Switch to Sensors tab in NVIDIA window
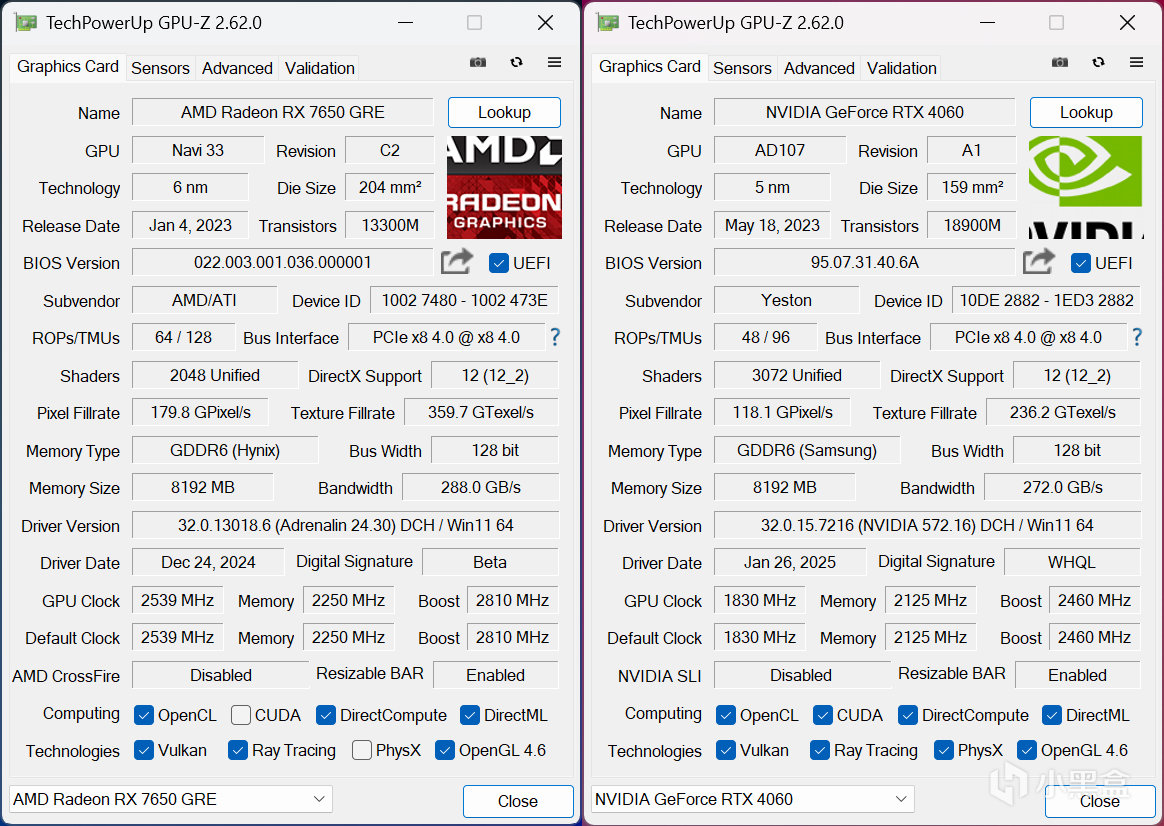The width and height of the screenshot is (1164, 826). [x=742, y=68]
